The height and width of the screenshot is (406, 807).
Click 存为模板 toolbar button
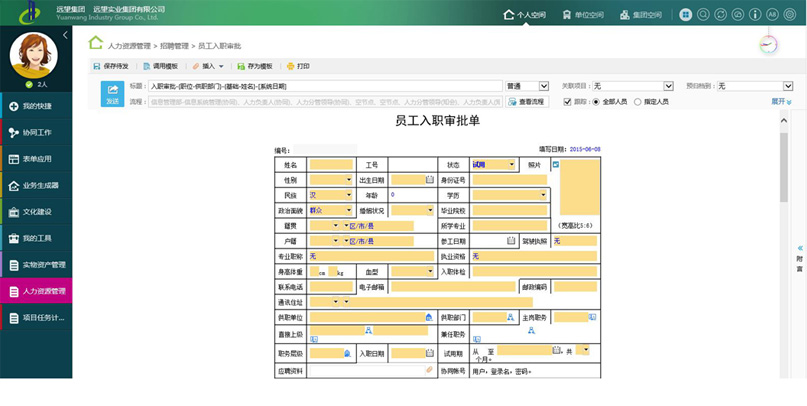coord(255,66)
